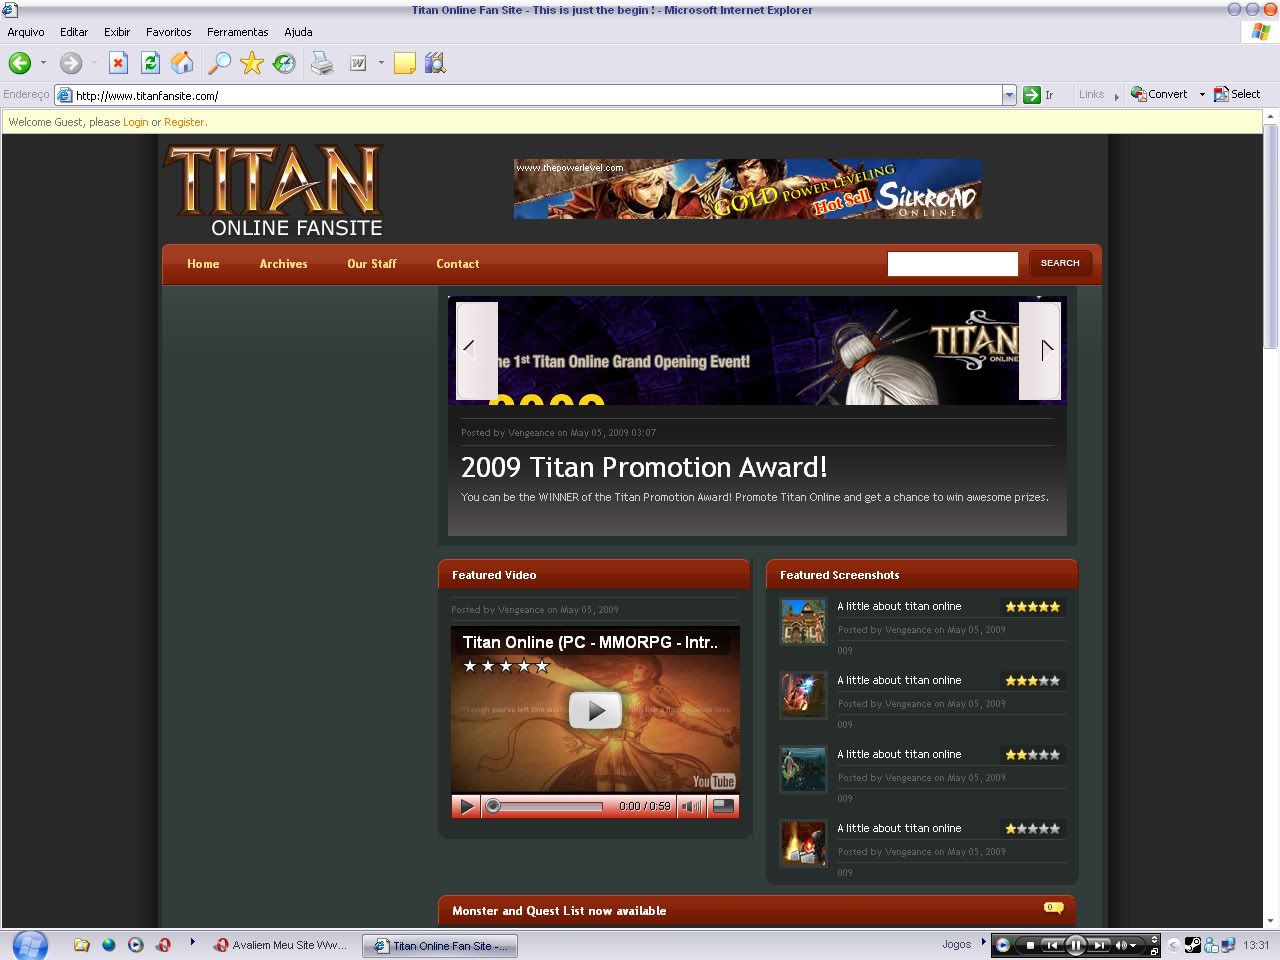Open Monster and Quest List now available post
This screenshot has width=1280, height=960.
559,911
